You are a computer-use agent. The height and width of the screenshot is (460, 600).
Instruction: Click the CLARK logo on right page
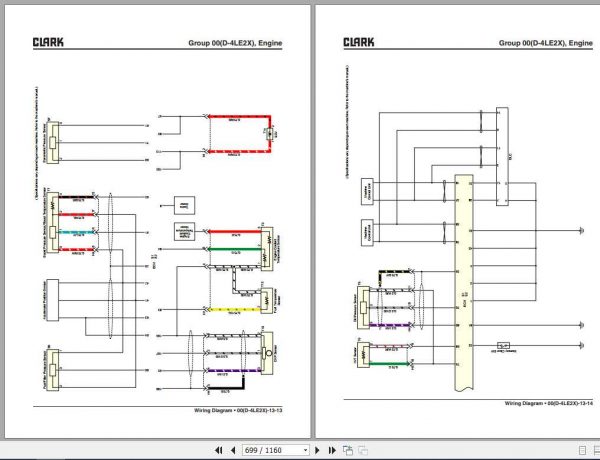pos(359,42)
